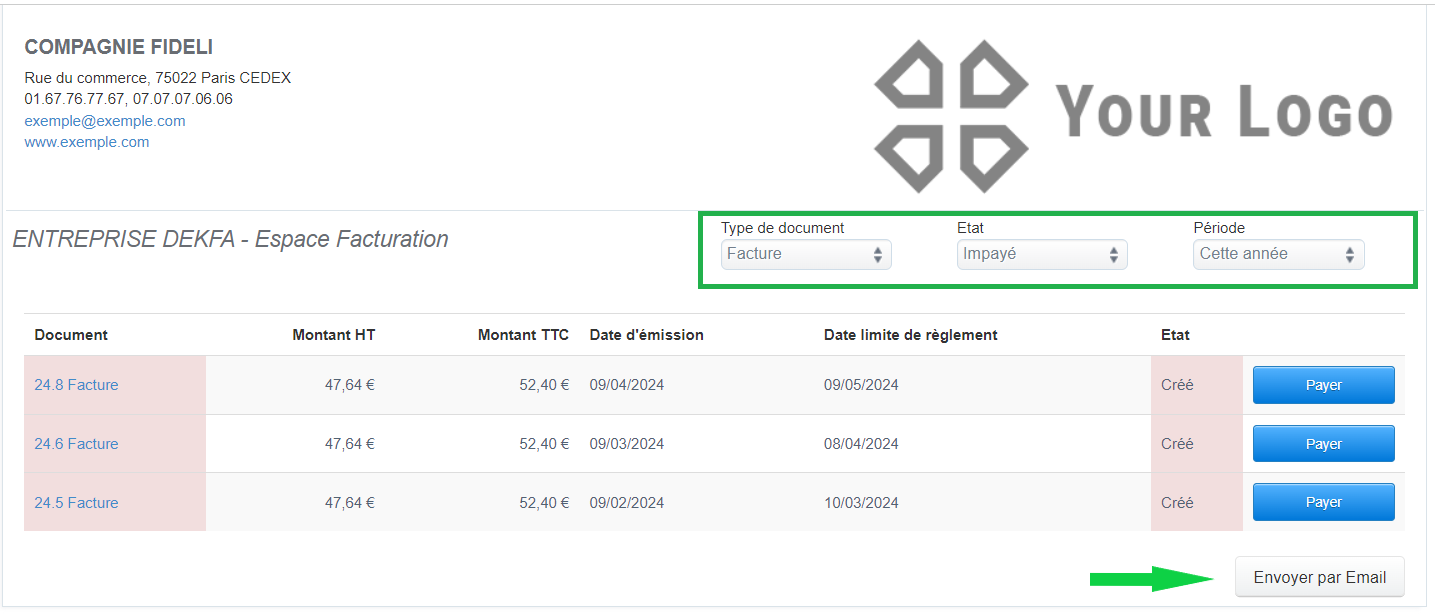Open the 24.6 Facture link
This screenshot has width=1435, height=614.
point(76,444)
